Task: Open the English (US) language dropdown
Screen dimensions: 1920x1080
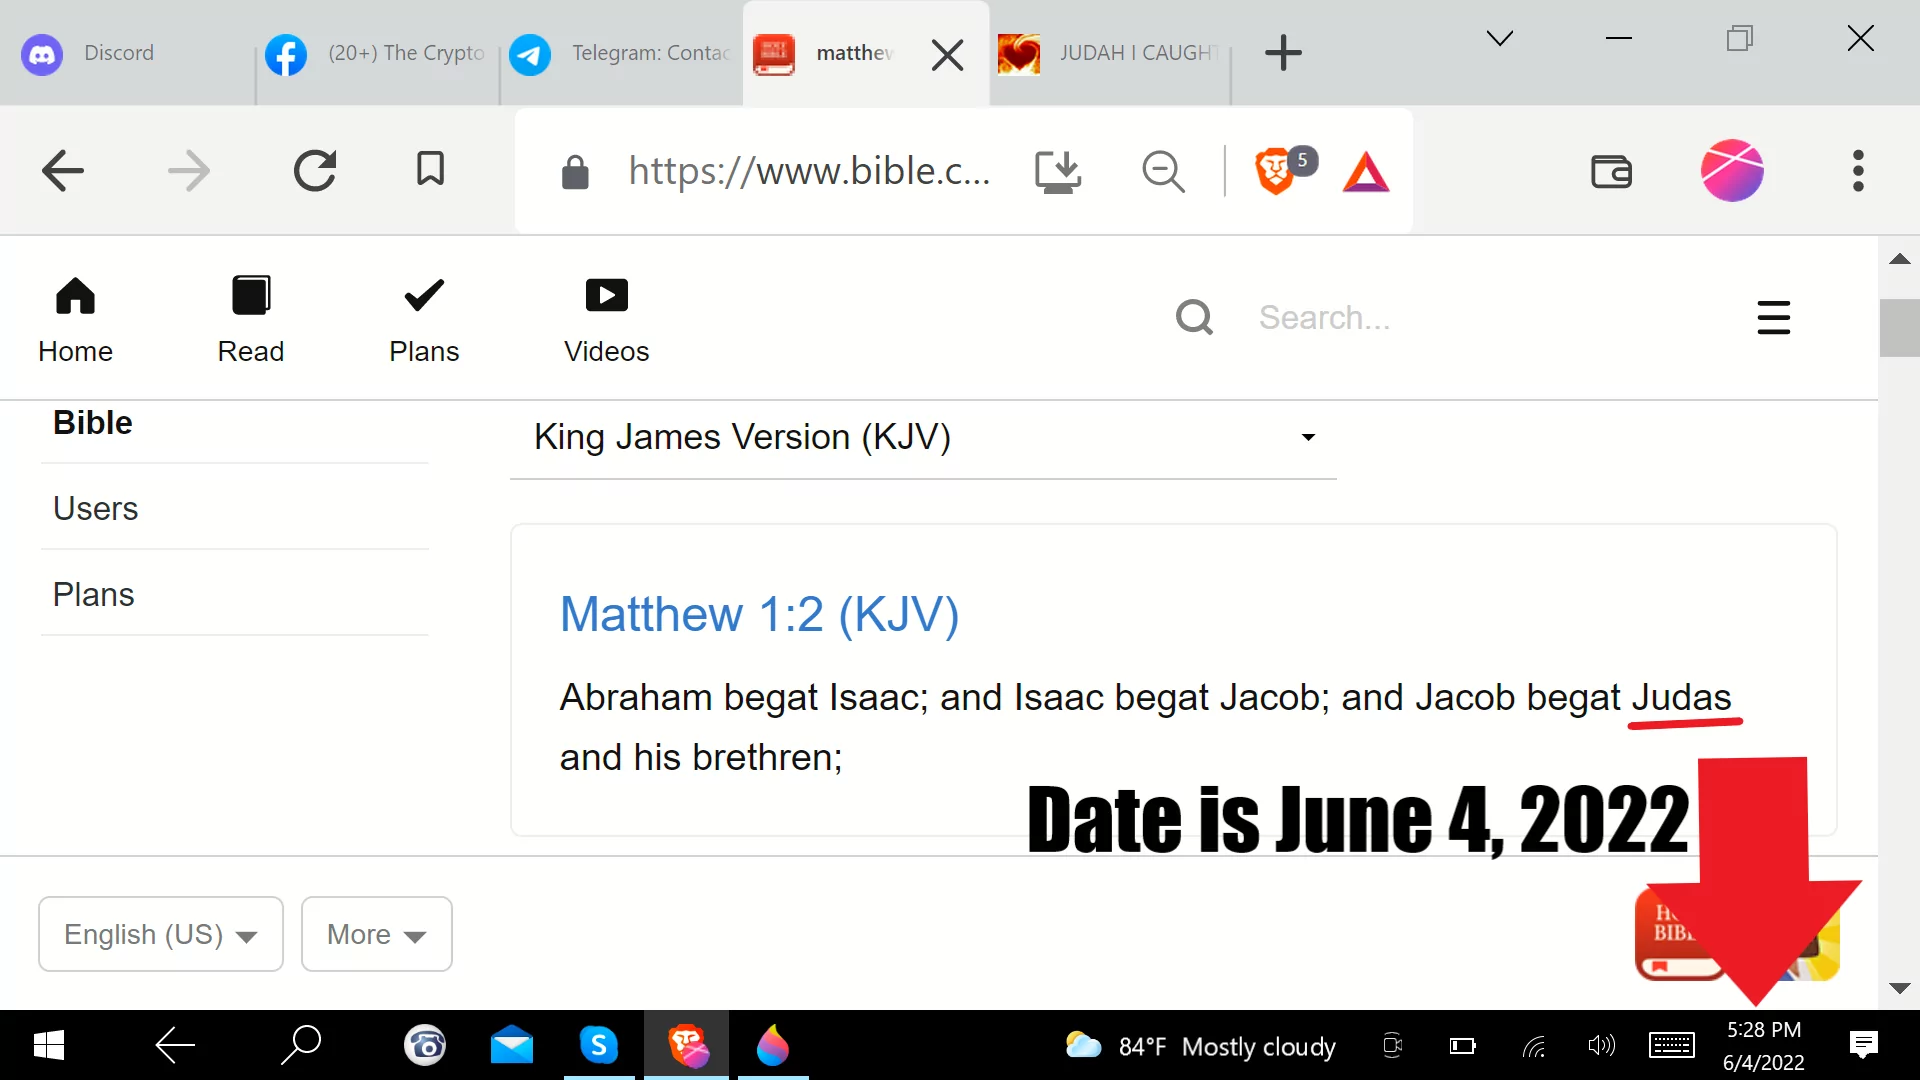Action: [161, 934]
